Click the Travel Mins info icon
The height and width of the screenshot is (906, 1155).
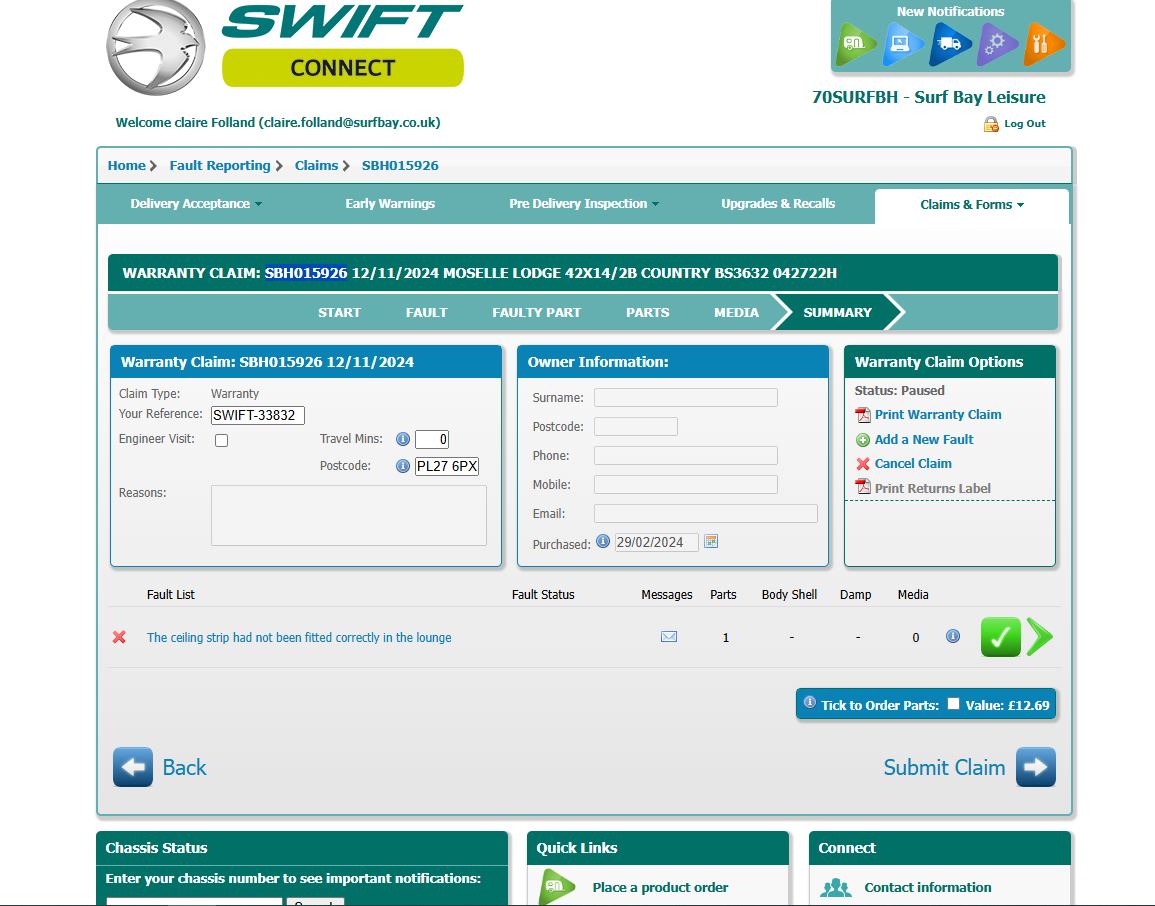pos(403,439)
